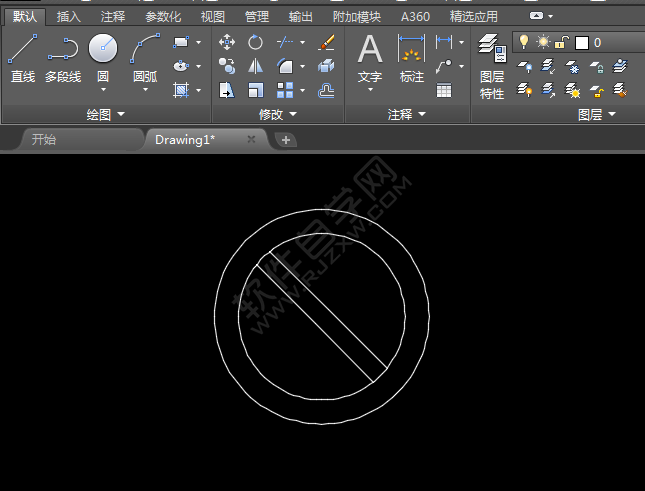Open the 文字 (Text) dropdown arrow
Viewport: 645px width, 491px height.
click(370, 89)
